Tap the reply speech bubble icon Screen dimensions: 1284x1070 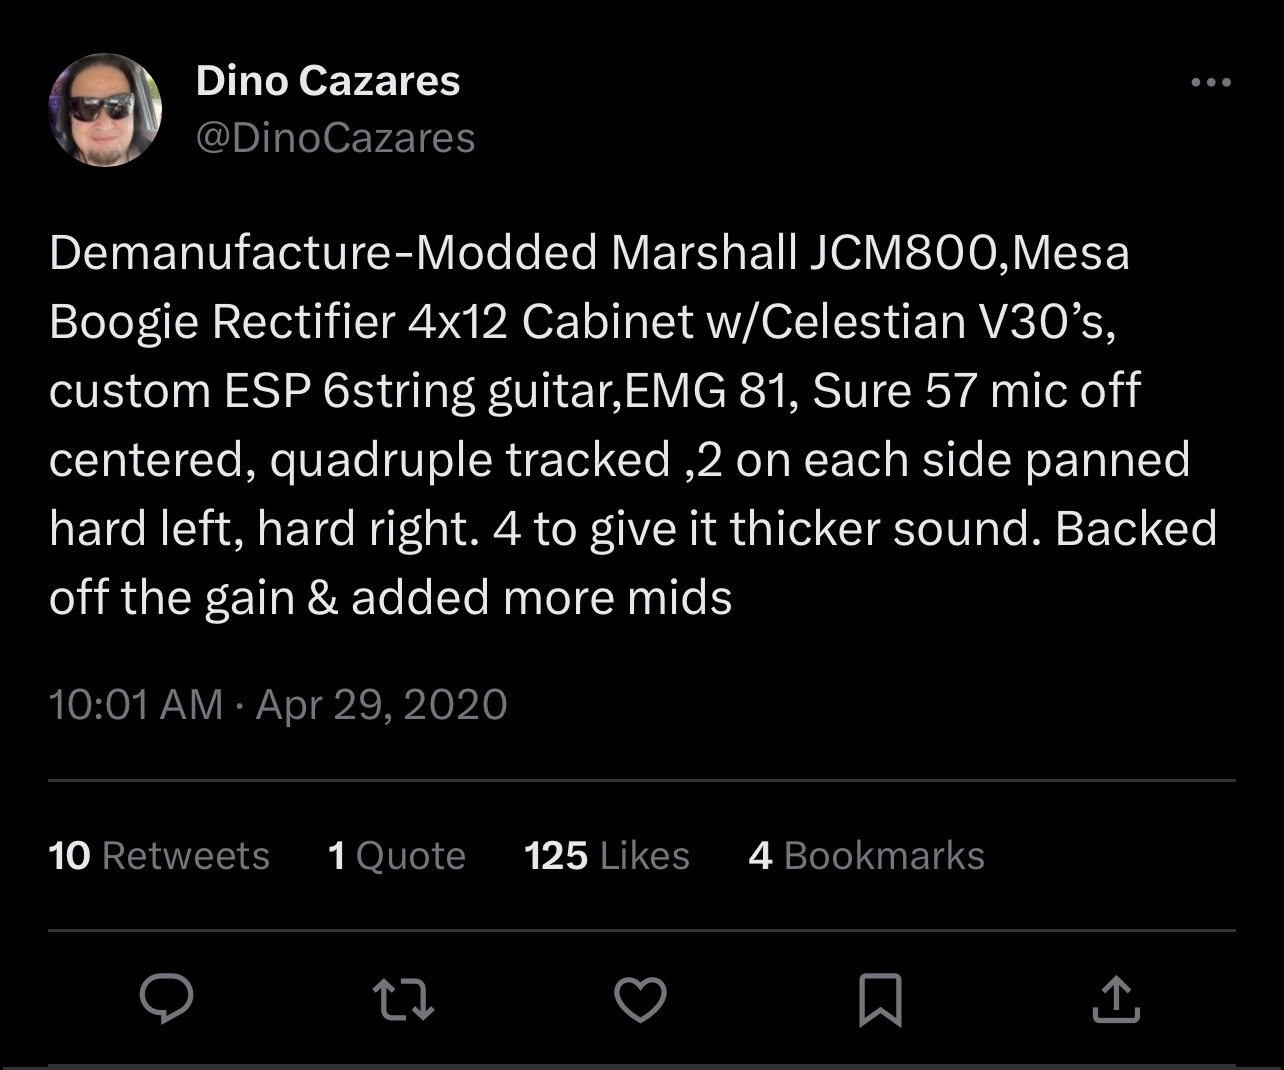[166, 999]
